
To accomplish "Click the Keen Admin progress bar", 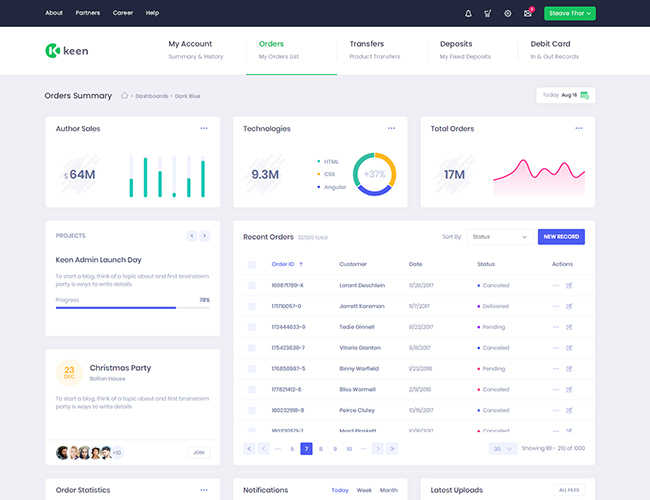I will (x=133, y=308).
